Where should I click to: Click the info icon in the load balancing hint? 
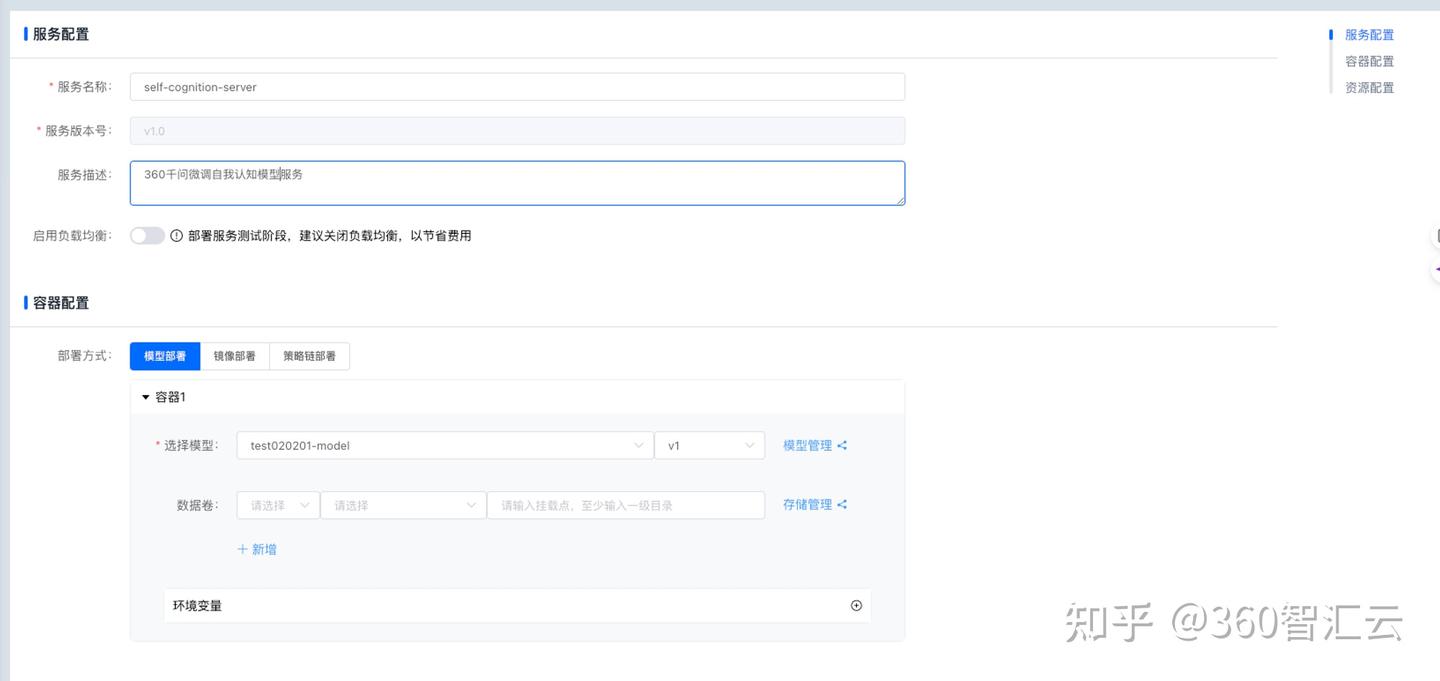pyautogui.click(x=177, y=235)
